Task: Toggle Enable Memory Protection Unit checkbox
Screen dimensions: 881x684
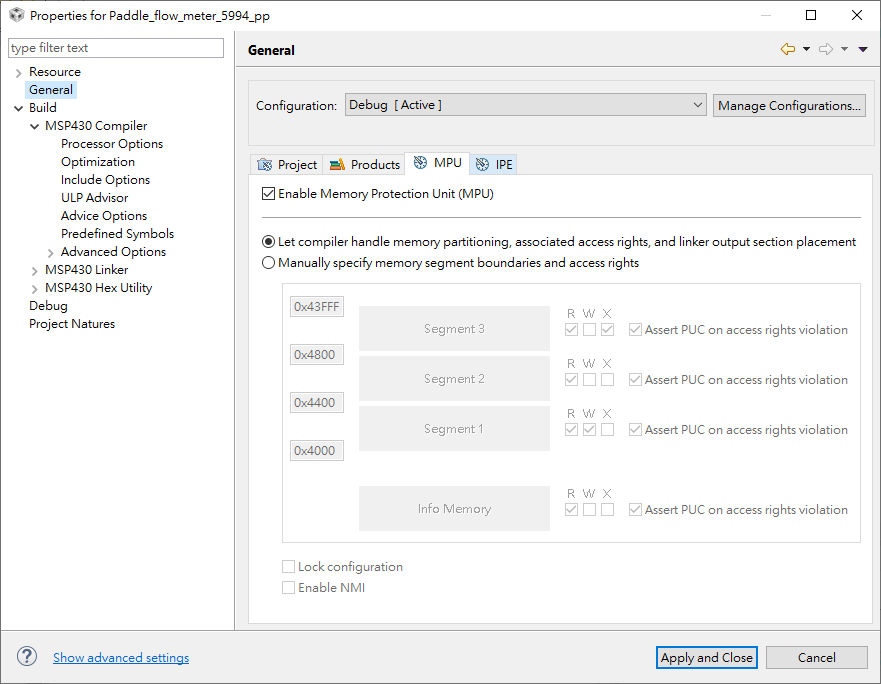Action: click(269, 194)
